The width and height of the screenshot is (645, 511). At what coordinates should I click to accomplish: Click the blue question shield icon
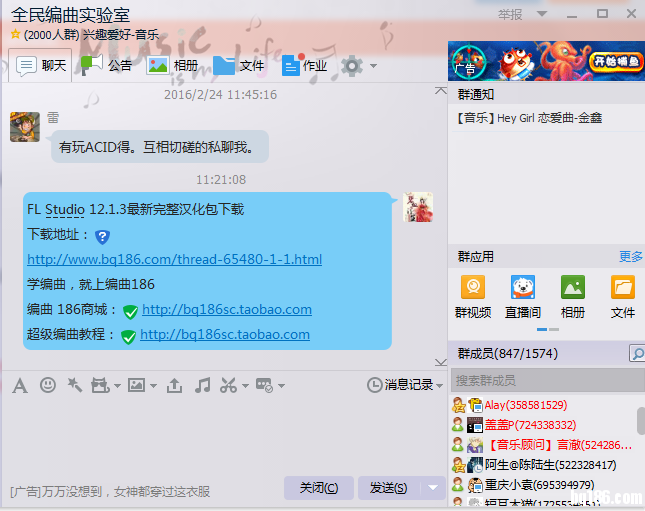[x=102, y=237]
